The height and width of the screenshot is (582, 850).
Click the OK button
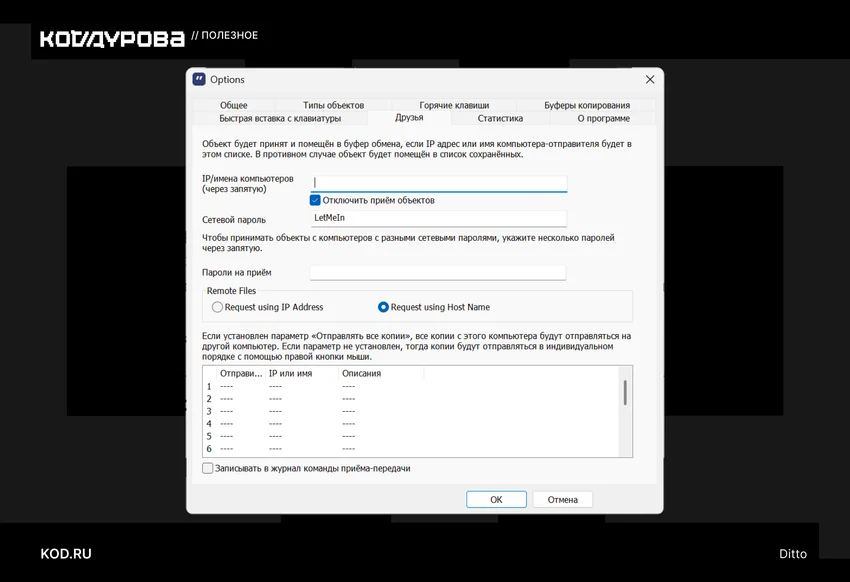coord(497,500)
